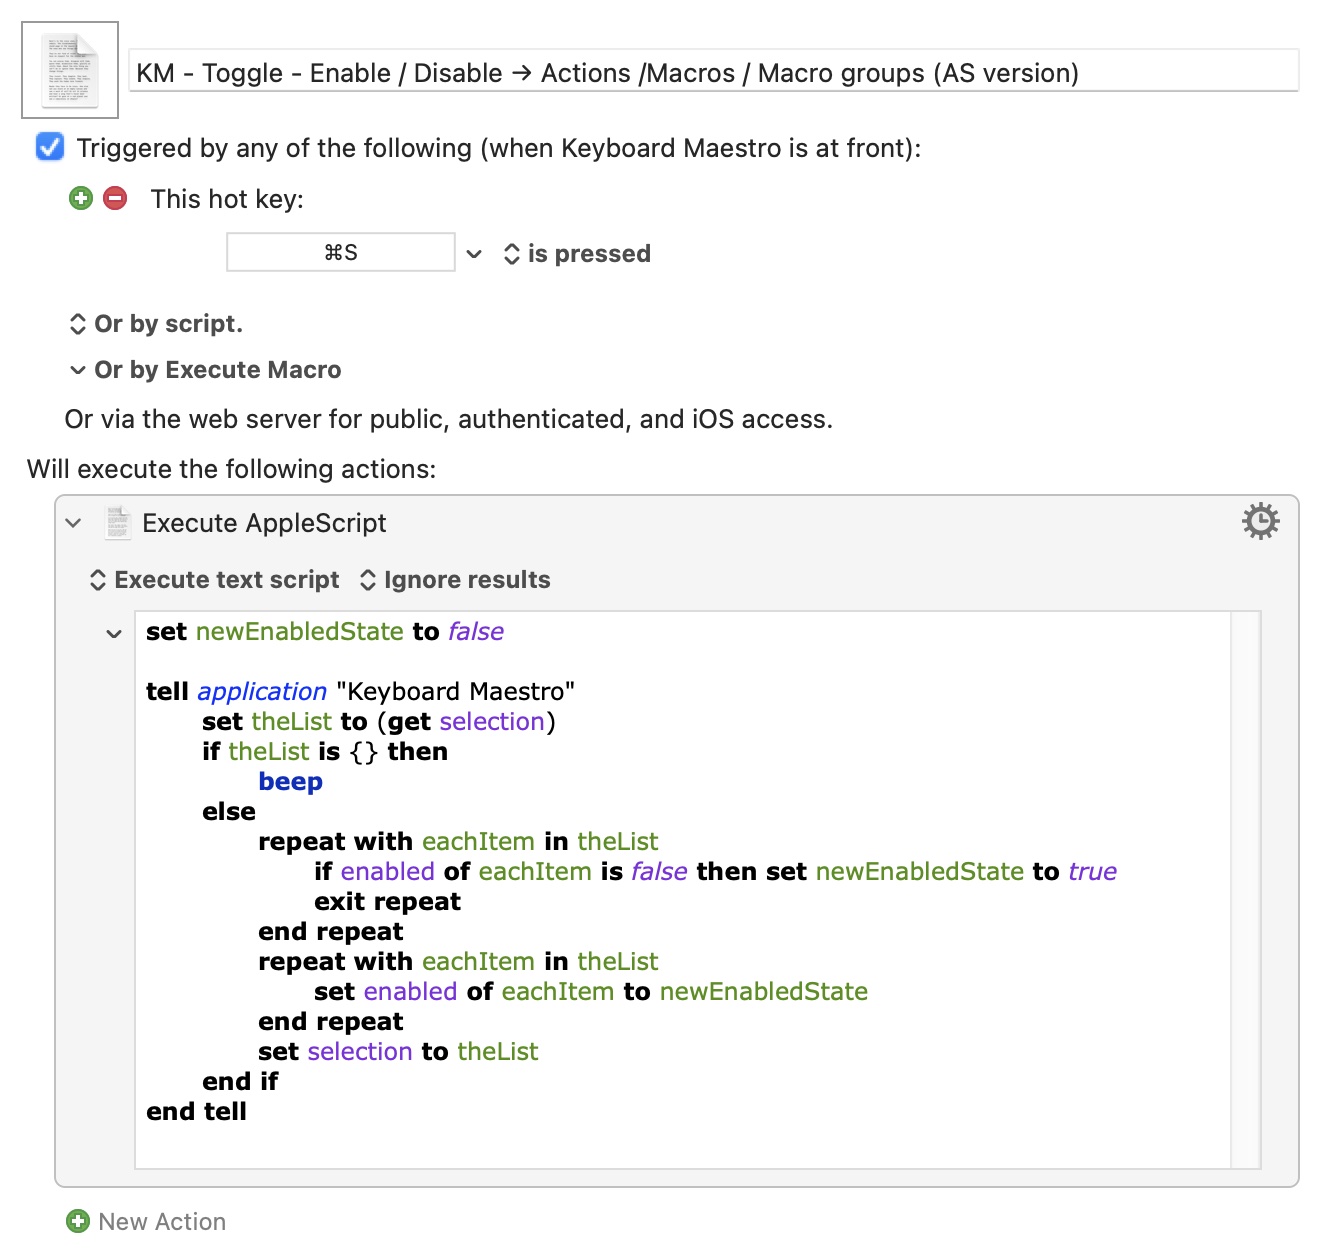
Task: Click the green New Action plus icon
Action: click(77, 1221)
